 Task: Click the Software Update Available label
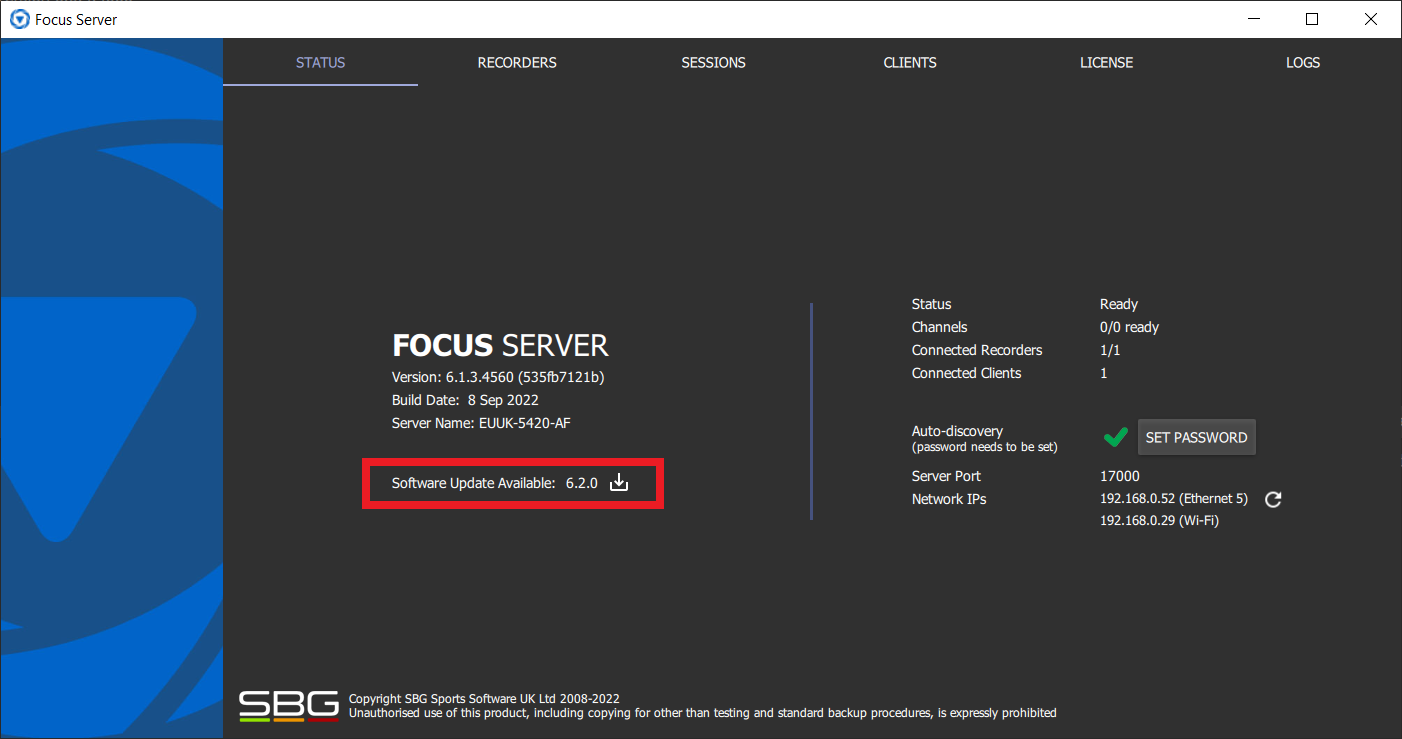[x=473, y=483]
